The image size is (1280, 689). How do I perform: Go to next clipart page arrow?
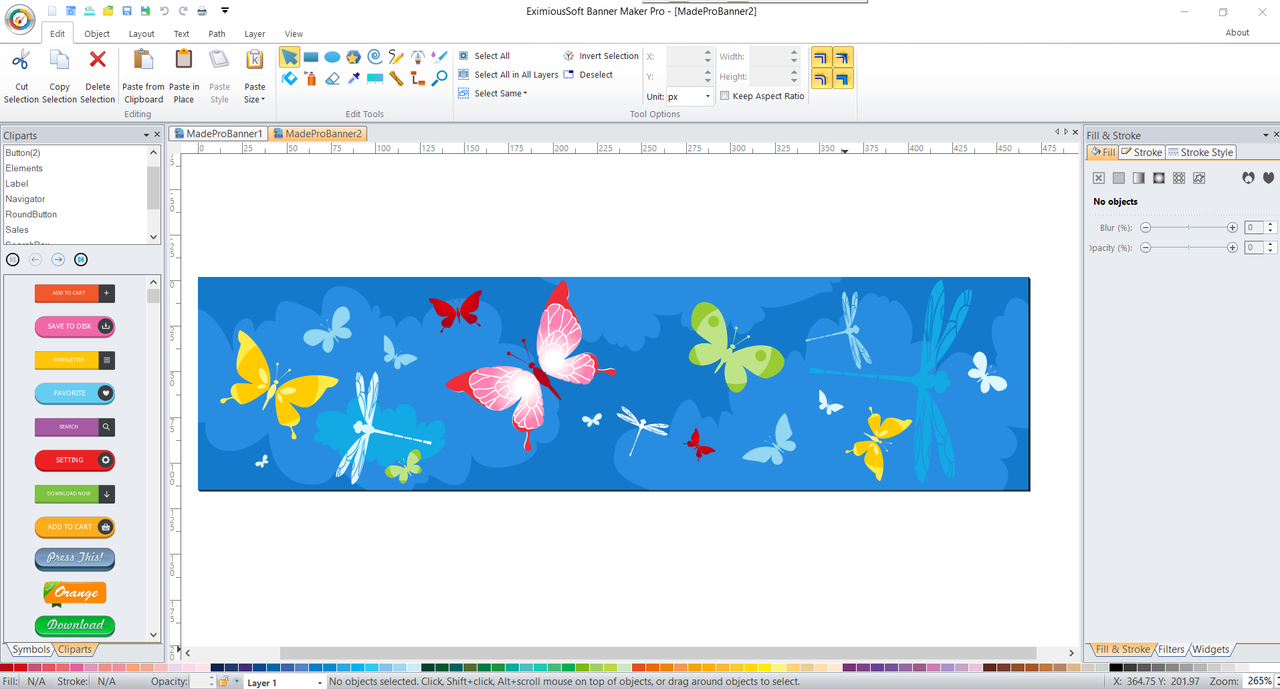[58, 260]
